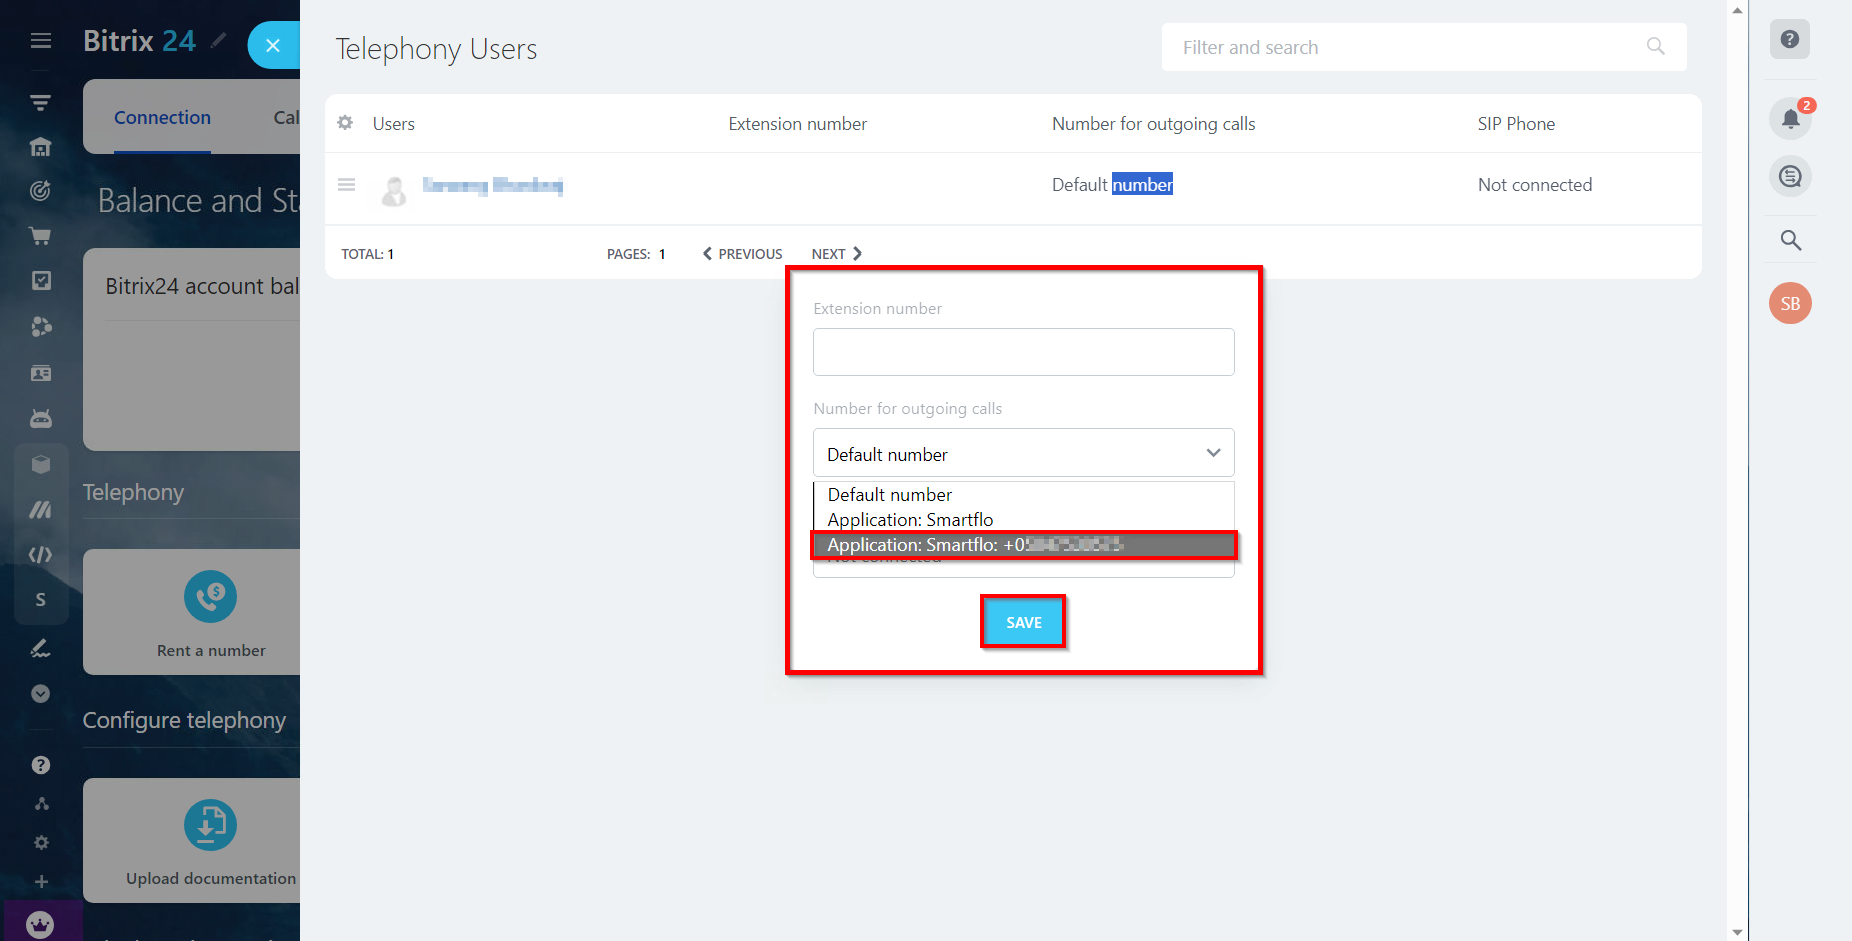Click into the Filter and search field

tap(1424, 47)
